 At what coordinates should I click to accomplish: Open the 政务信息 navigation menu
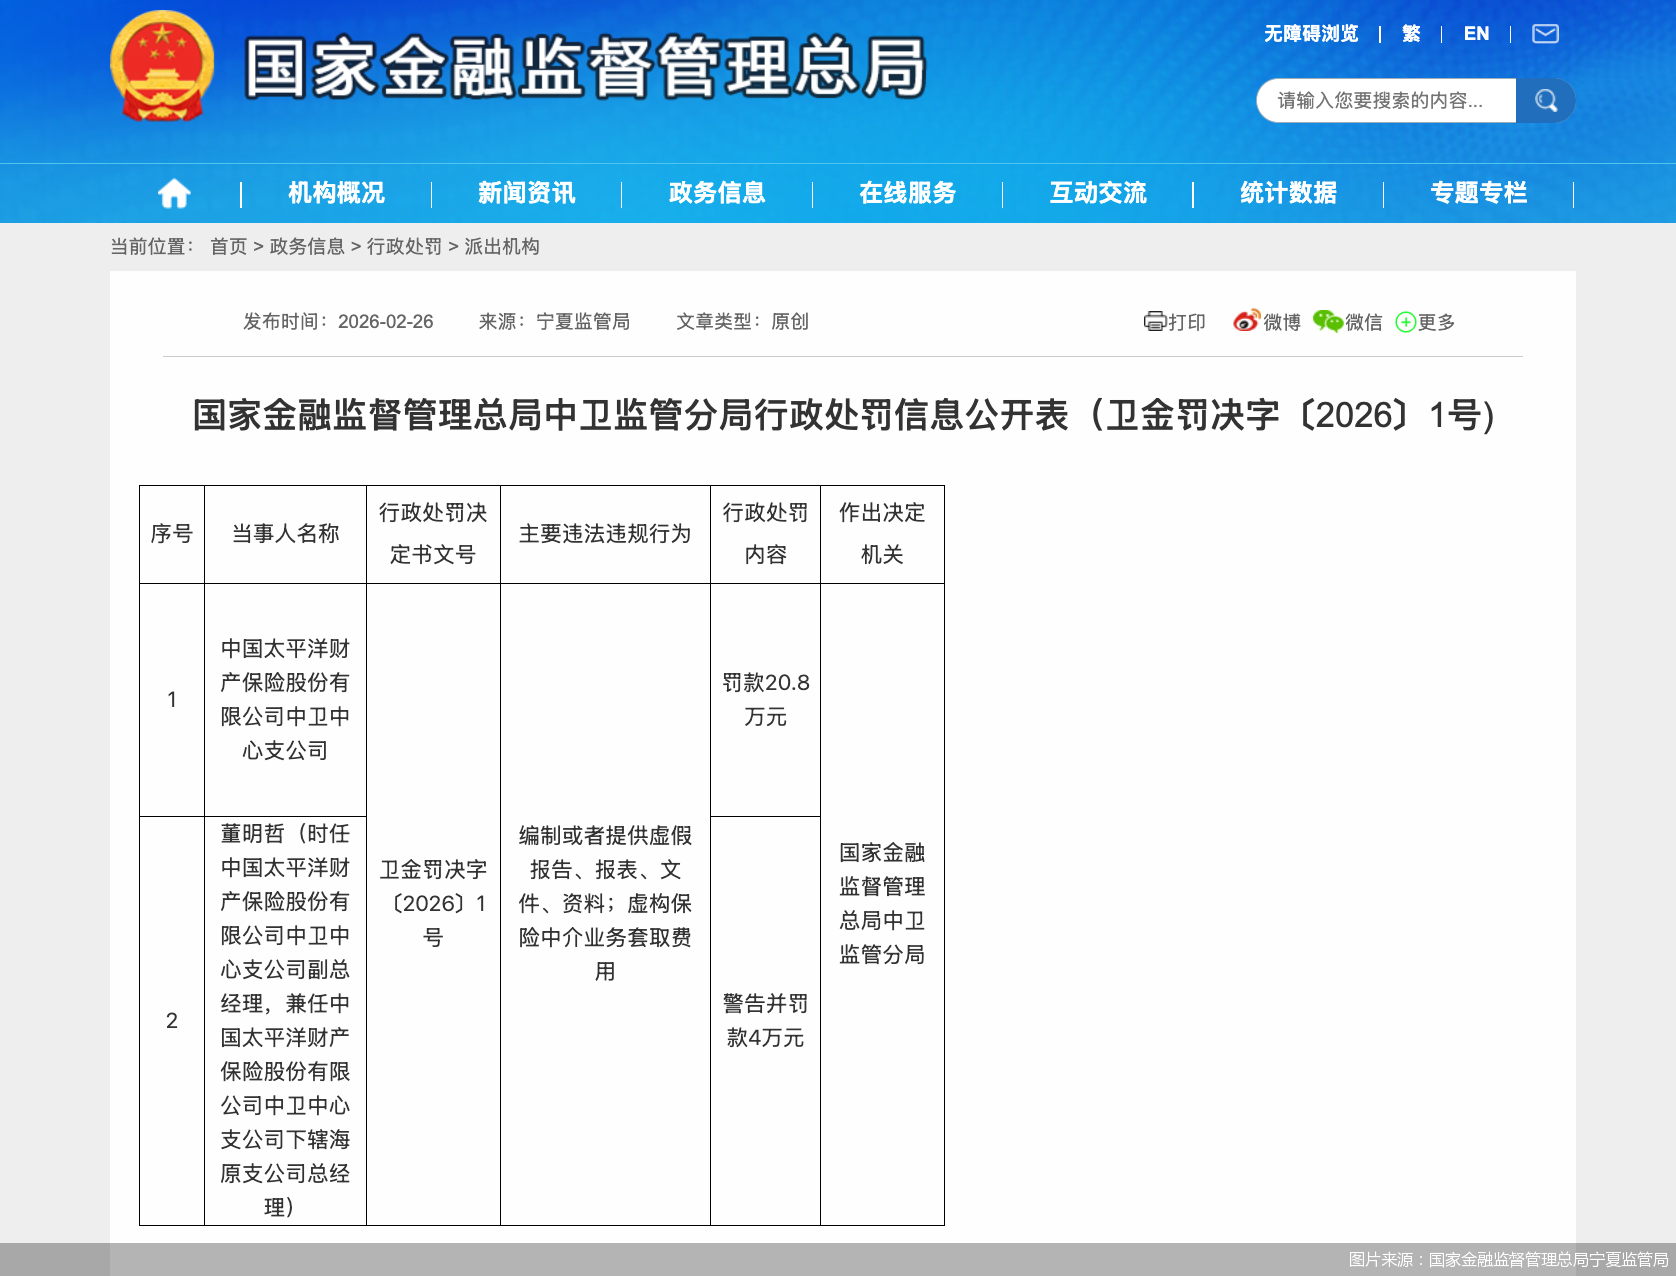click(717, 193)
